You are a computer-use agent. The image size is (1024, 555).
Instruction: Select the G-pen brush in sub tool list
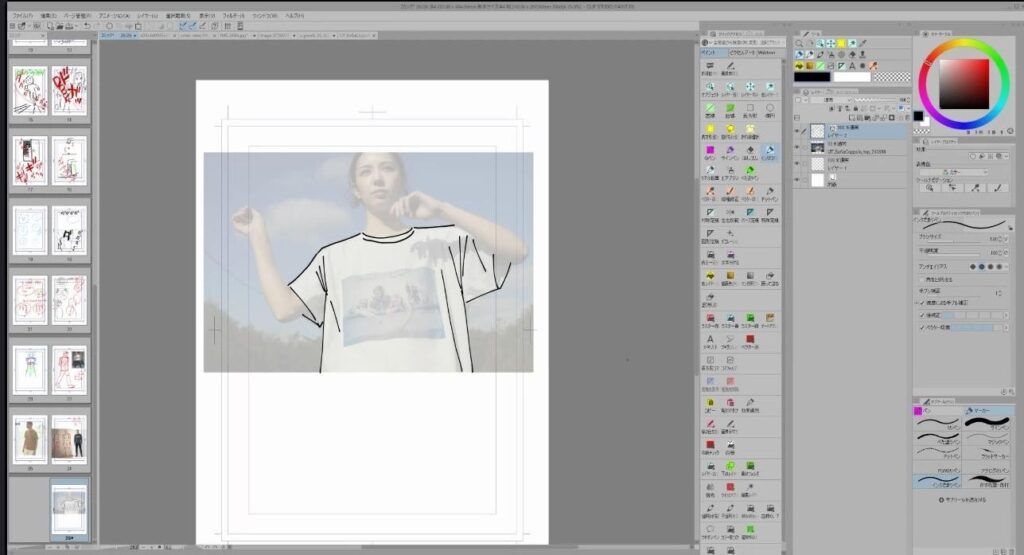point(938,422)
